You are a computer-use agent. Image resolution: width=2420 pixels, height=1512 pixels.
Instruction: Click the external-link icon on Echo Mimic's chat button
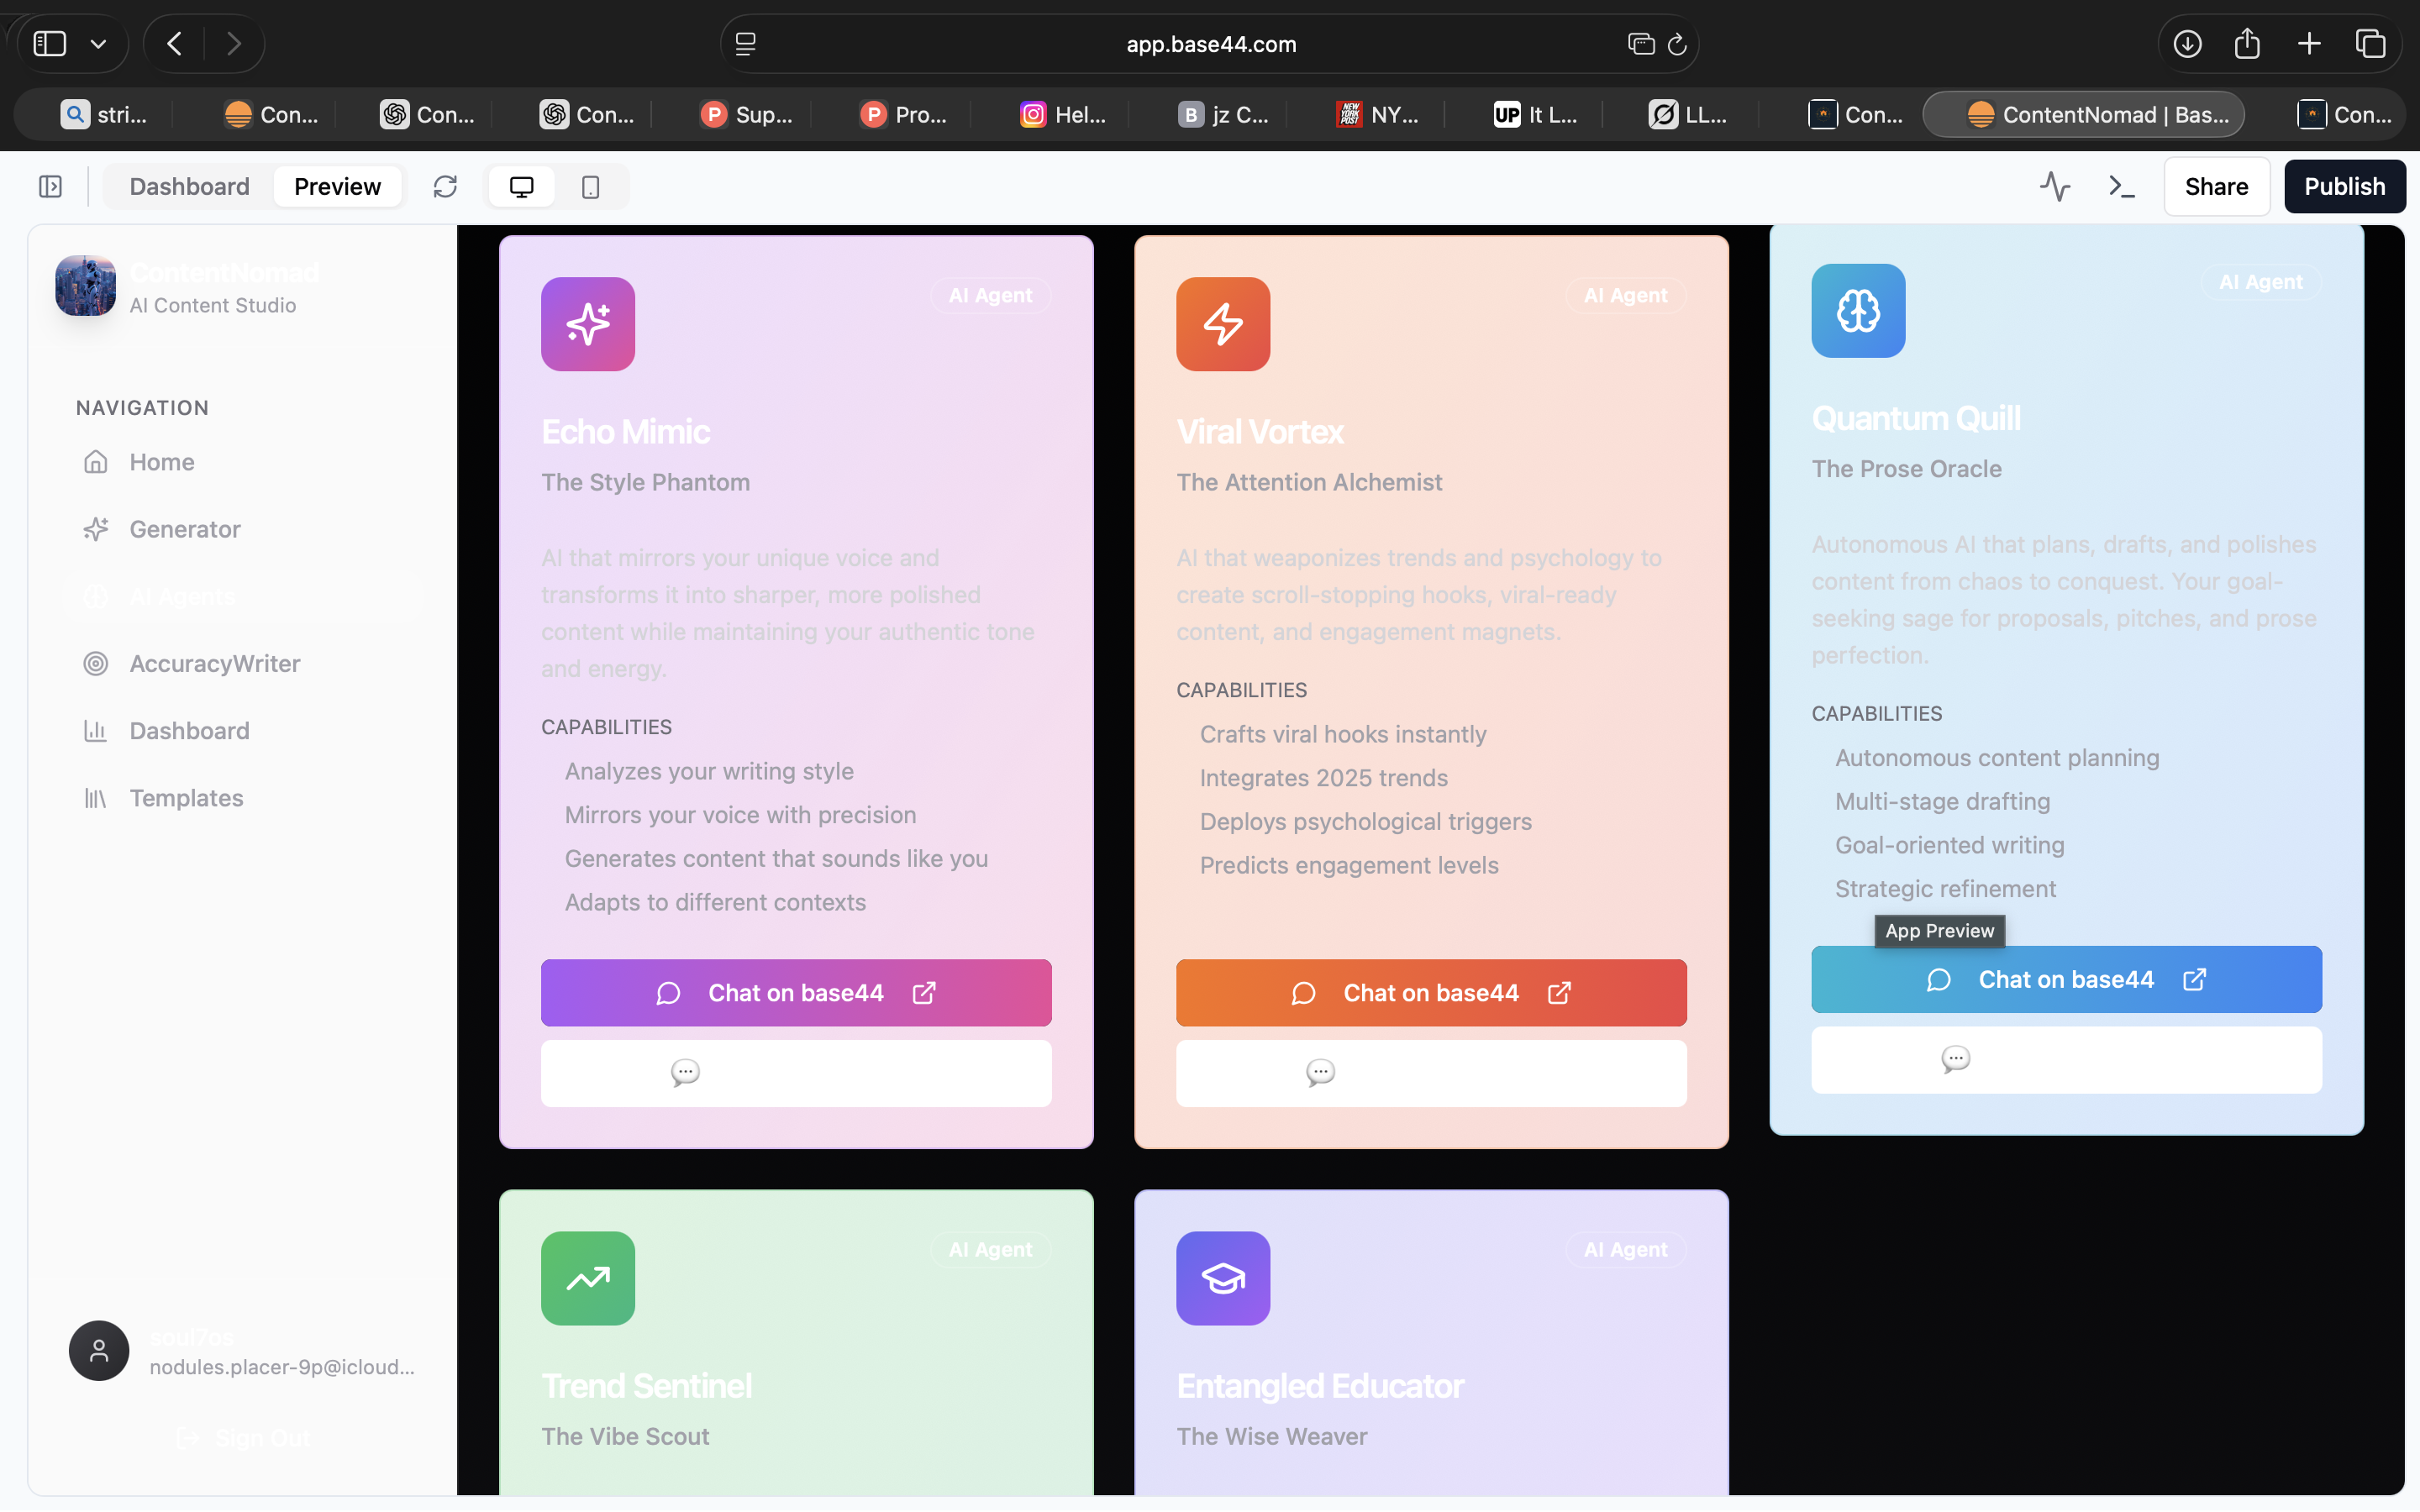click(924, 993)
